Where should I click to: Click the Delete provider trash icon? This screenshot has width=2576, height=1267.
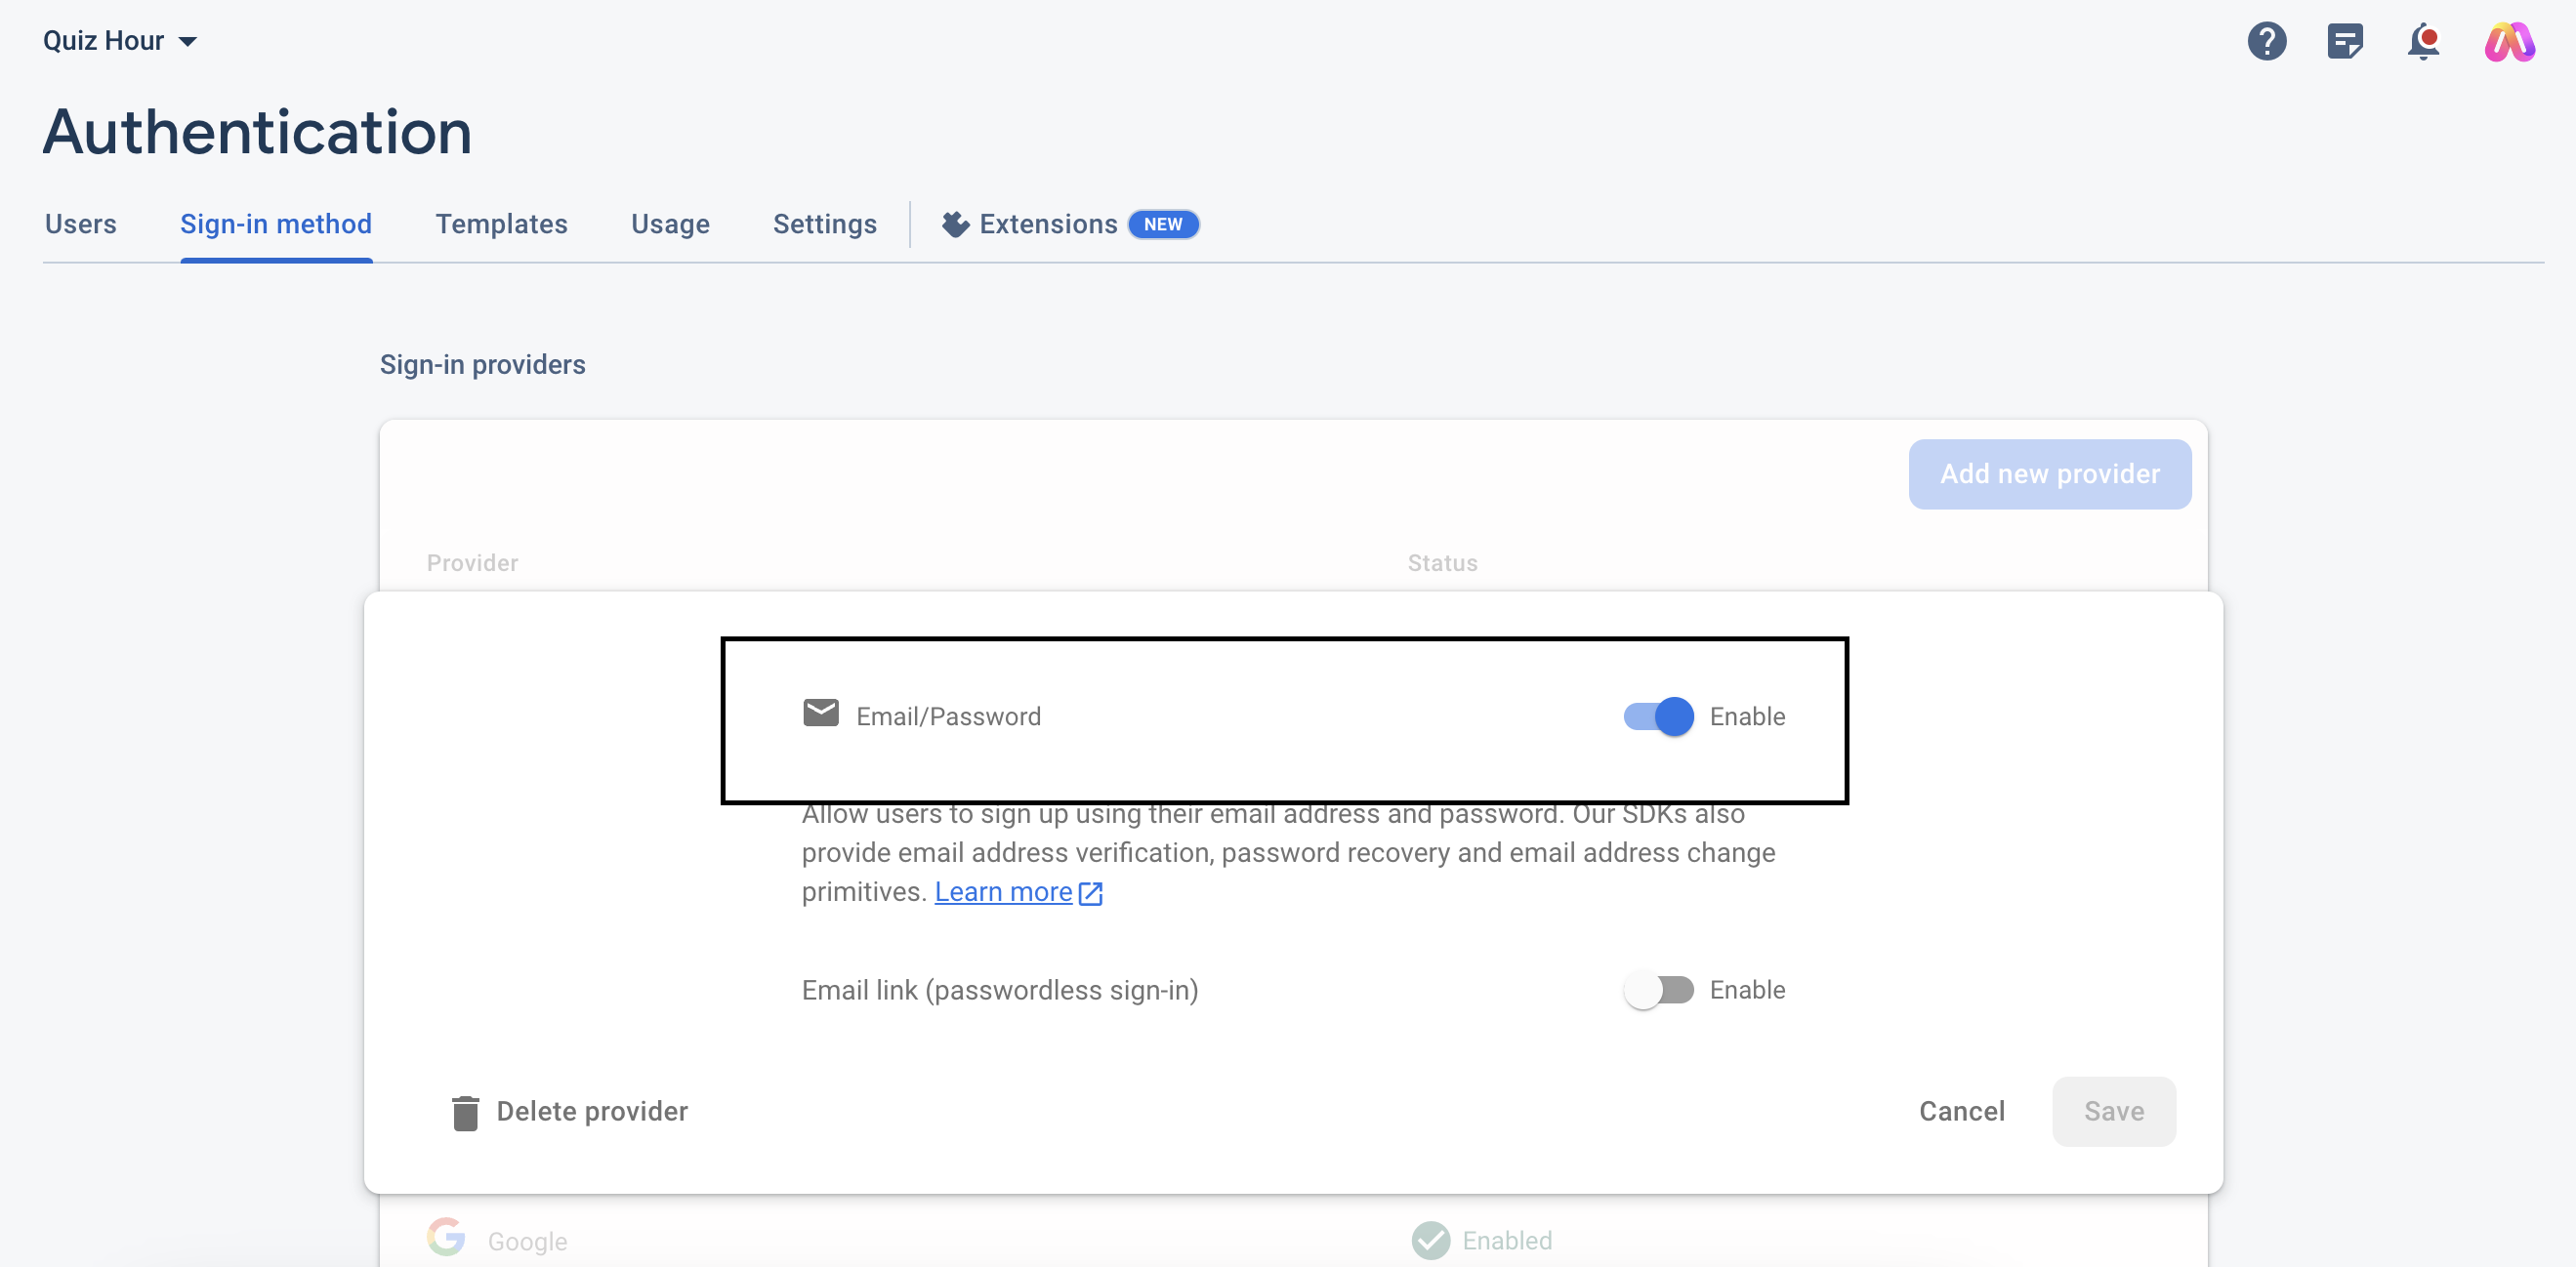click(x=465, y=1112)
